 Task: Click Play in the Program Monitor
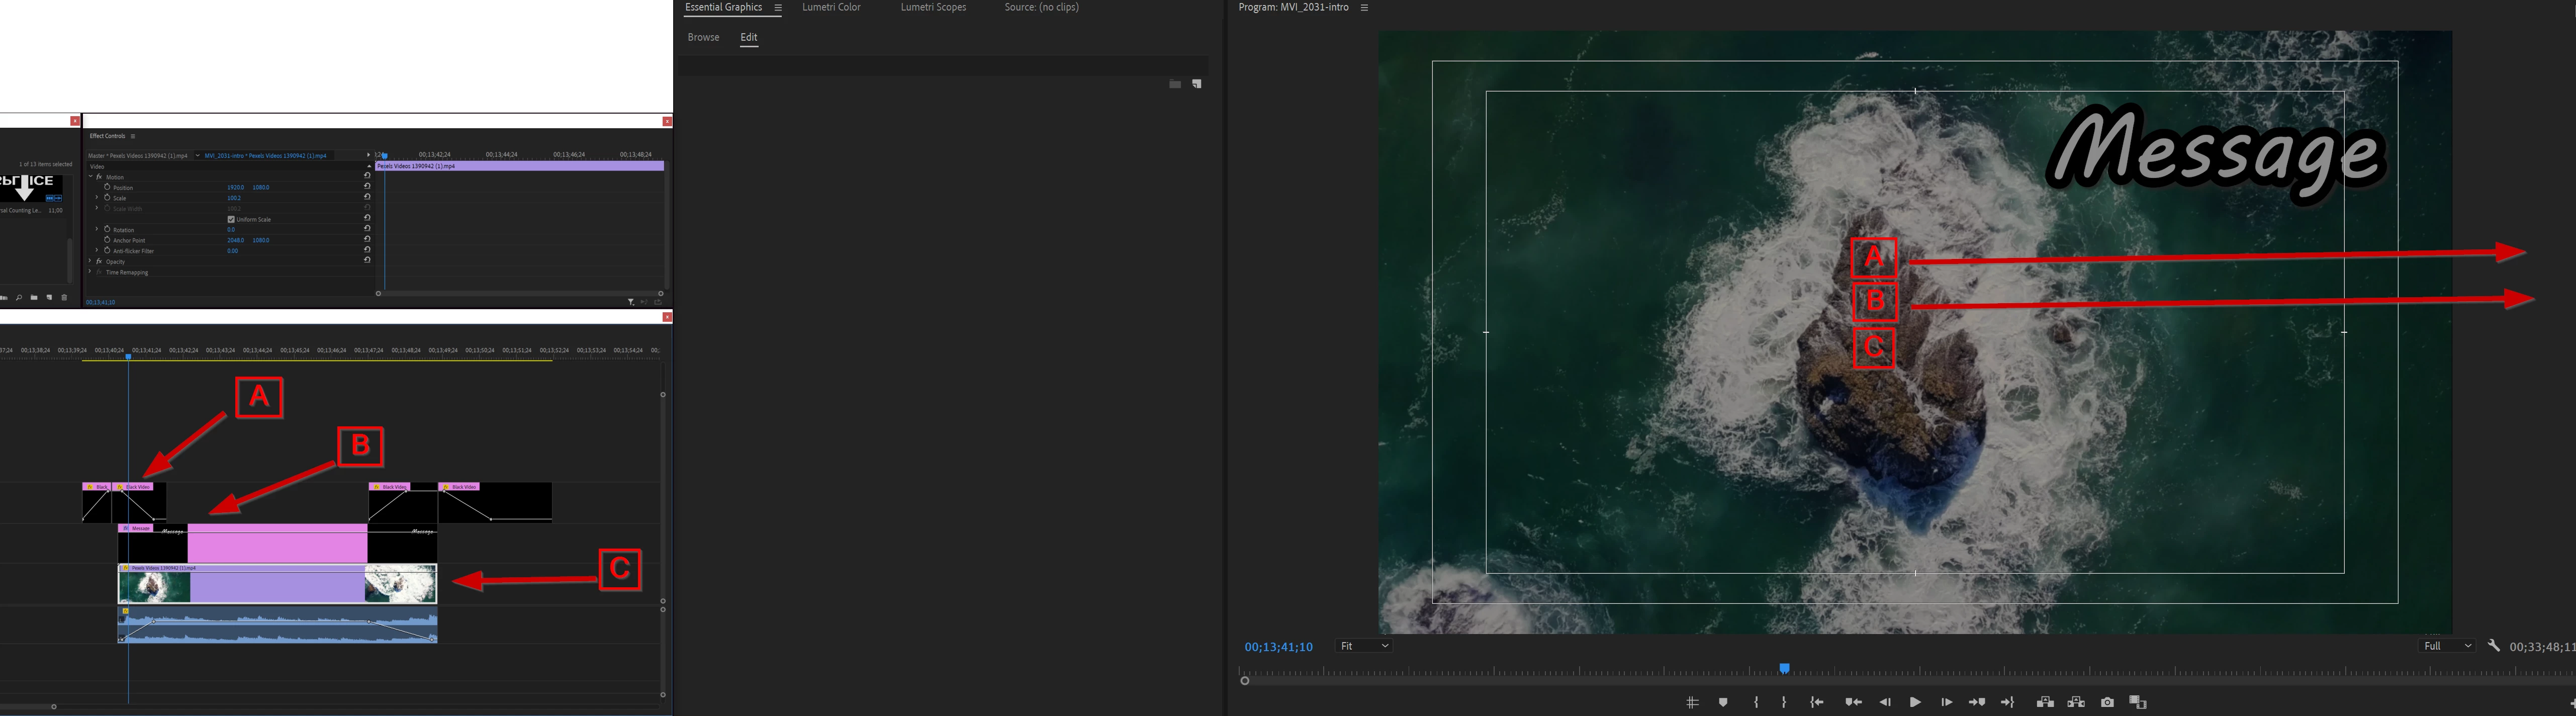(x=1914, y=702)
